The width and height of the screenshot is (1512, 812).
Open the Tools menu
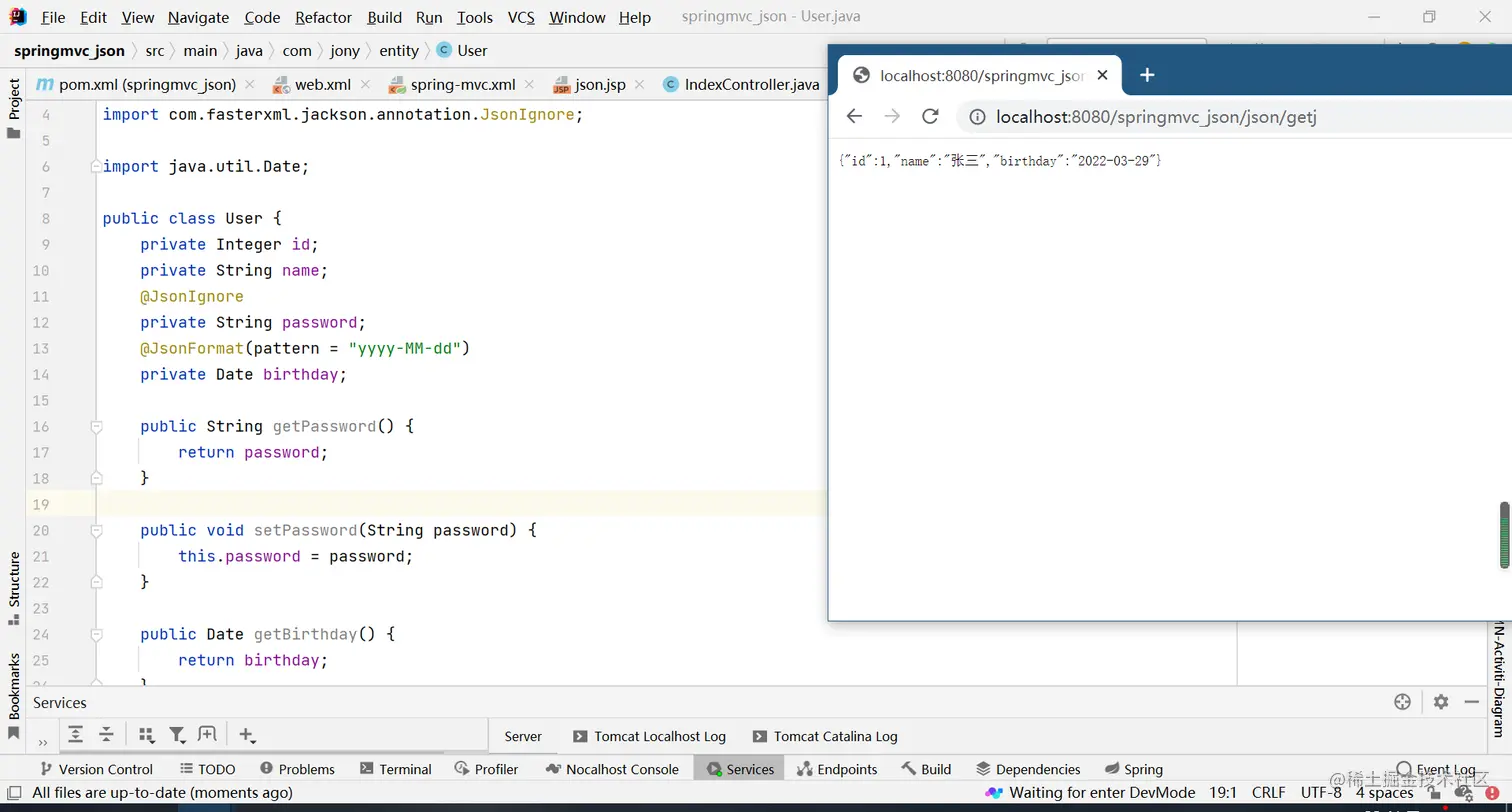(475, 17)
